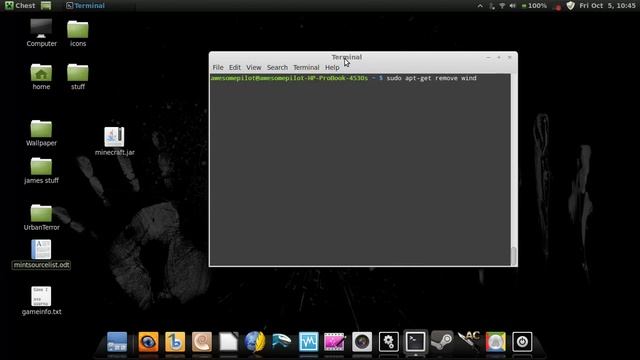Open the Computer desktop icon
Image resolution: width=640 pixels, height=360 pixels.
pos(41,33)
